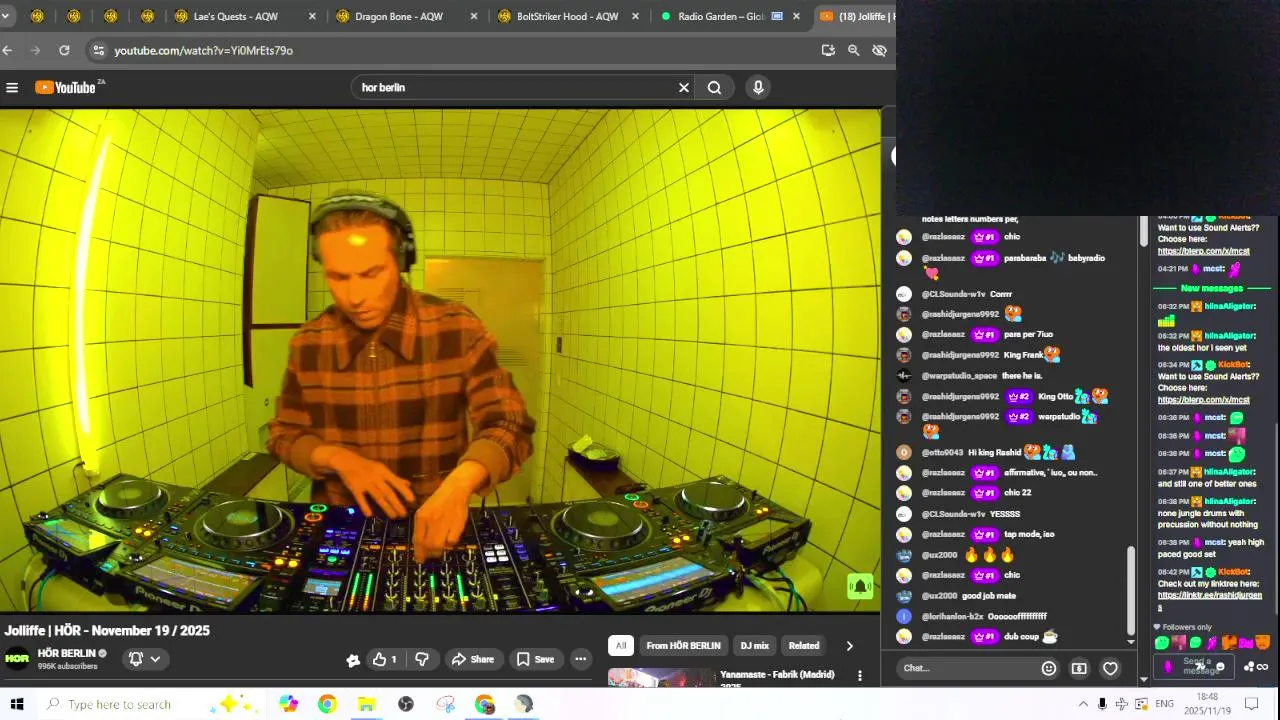Close the Lae's Quests - AQW tab

312,16
